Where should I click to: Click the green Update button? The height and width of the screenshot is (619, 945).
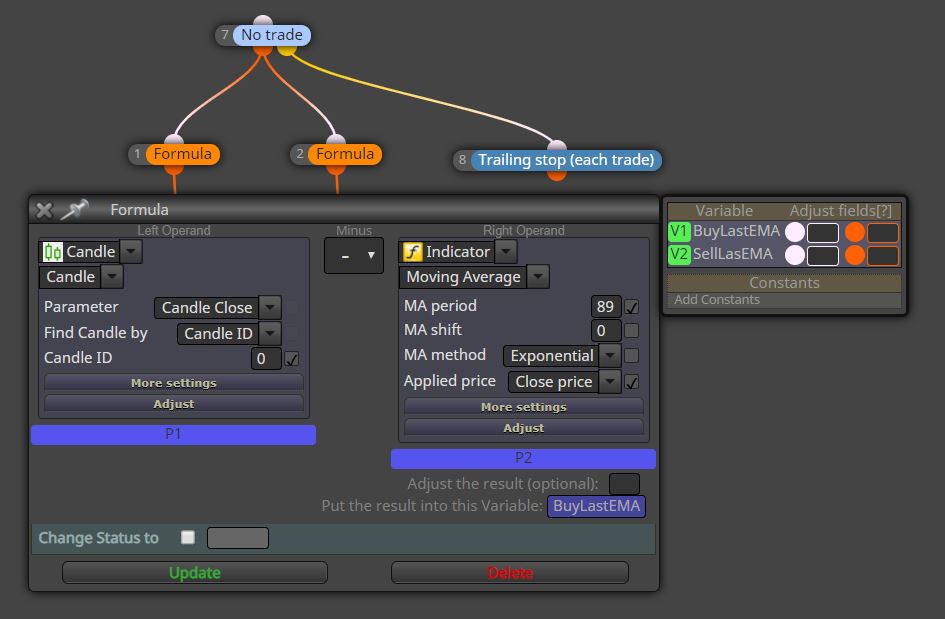[x=195, y=573]
